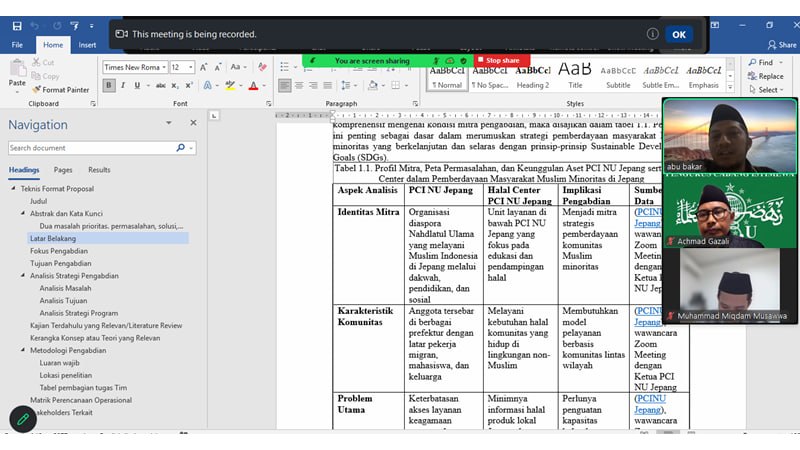Viewport: 800px width, 450px height.
Task: Click the Replace tool in Editing group
Action: pos(764,76)
